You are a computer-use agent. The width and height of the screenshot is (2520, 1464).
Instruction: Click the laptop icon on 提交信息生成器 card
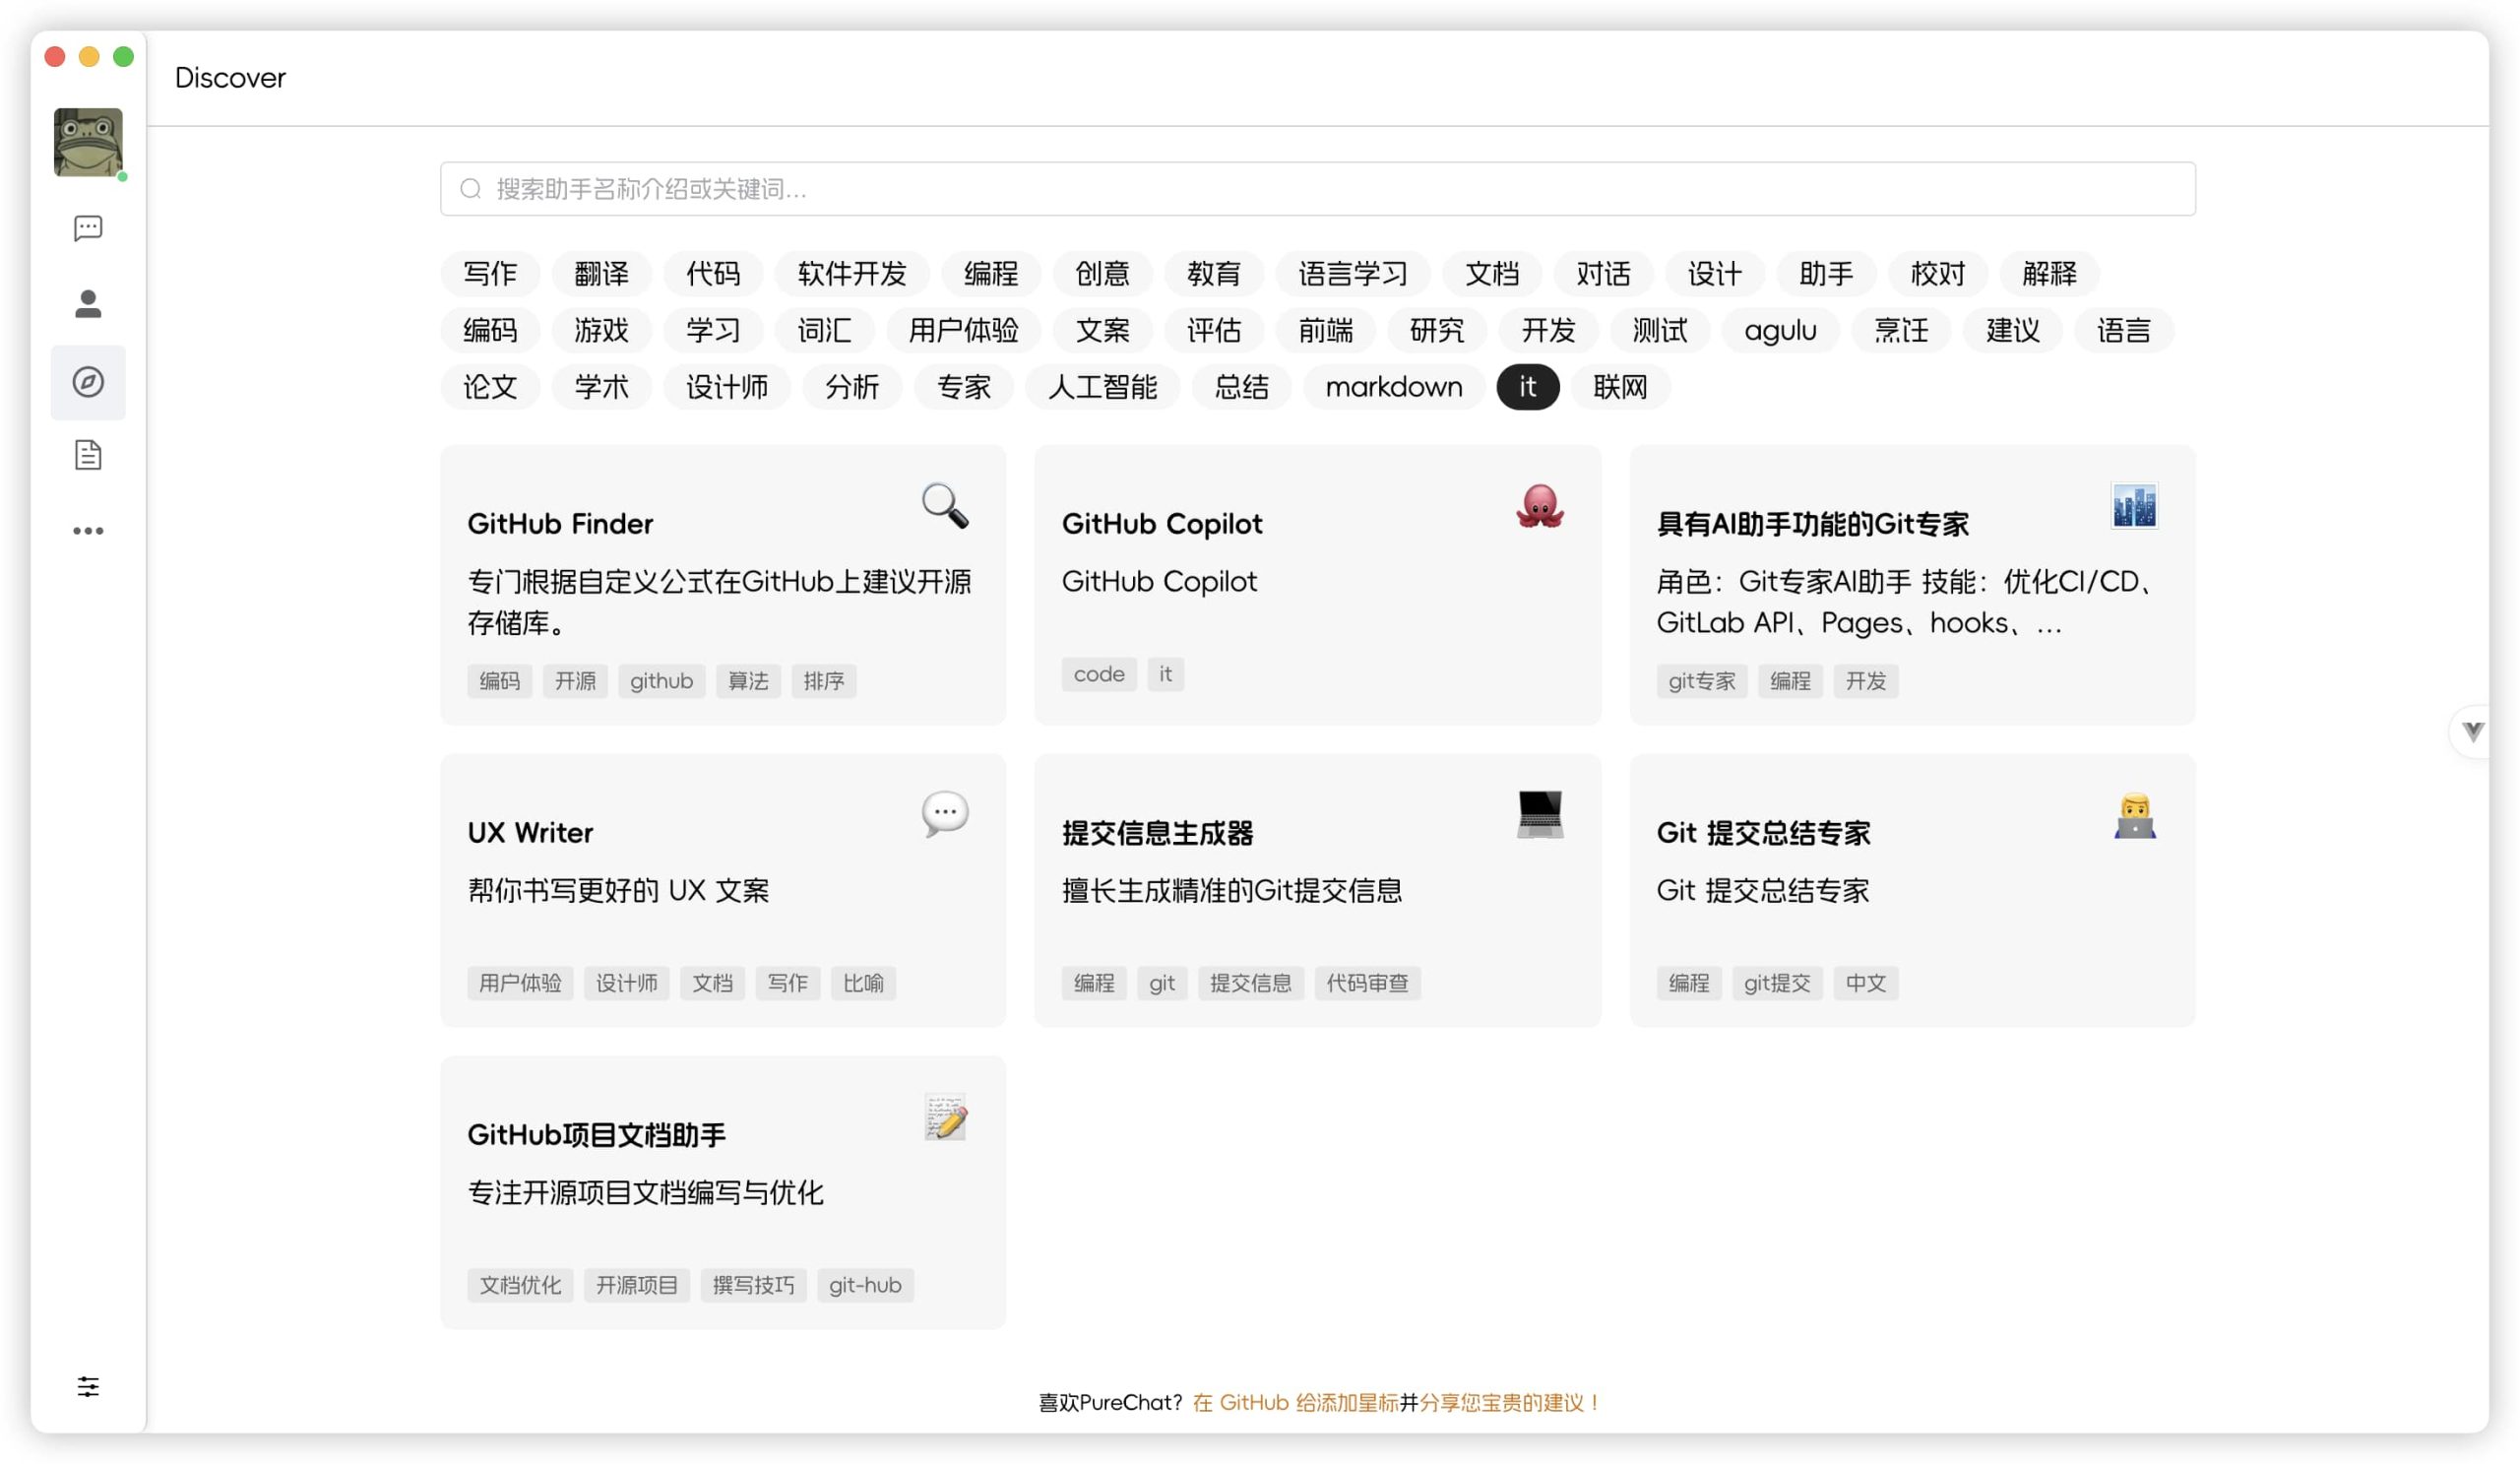click(x=1540, y=814)
